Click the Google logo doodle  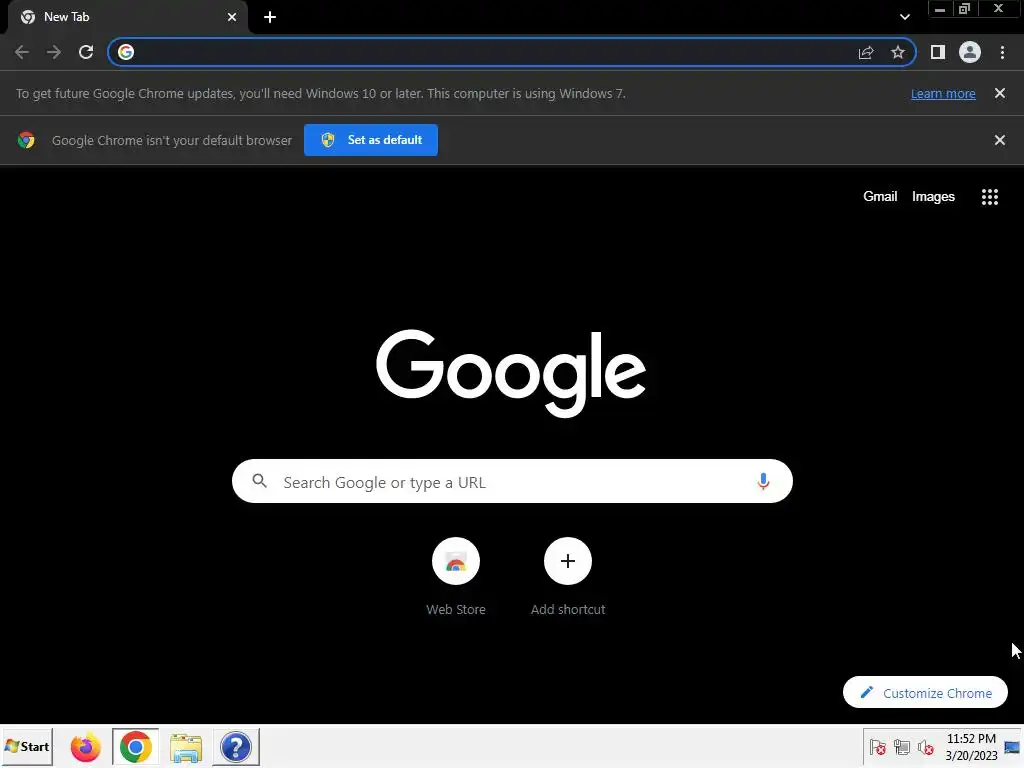click(x=511, y=372)
